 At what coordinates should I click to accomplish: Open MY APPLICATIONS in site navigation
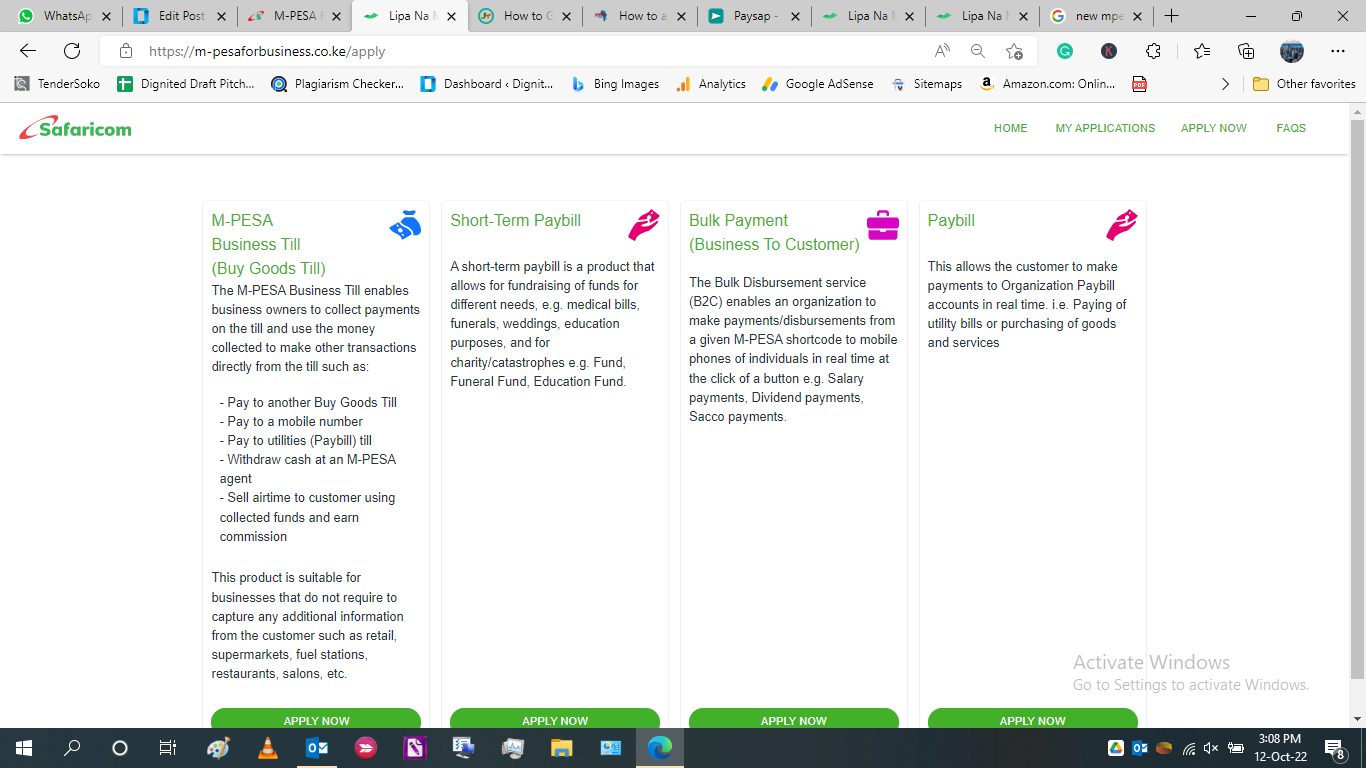[x=1105, y=128]
